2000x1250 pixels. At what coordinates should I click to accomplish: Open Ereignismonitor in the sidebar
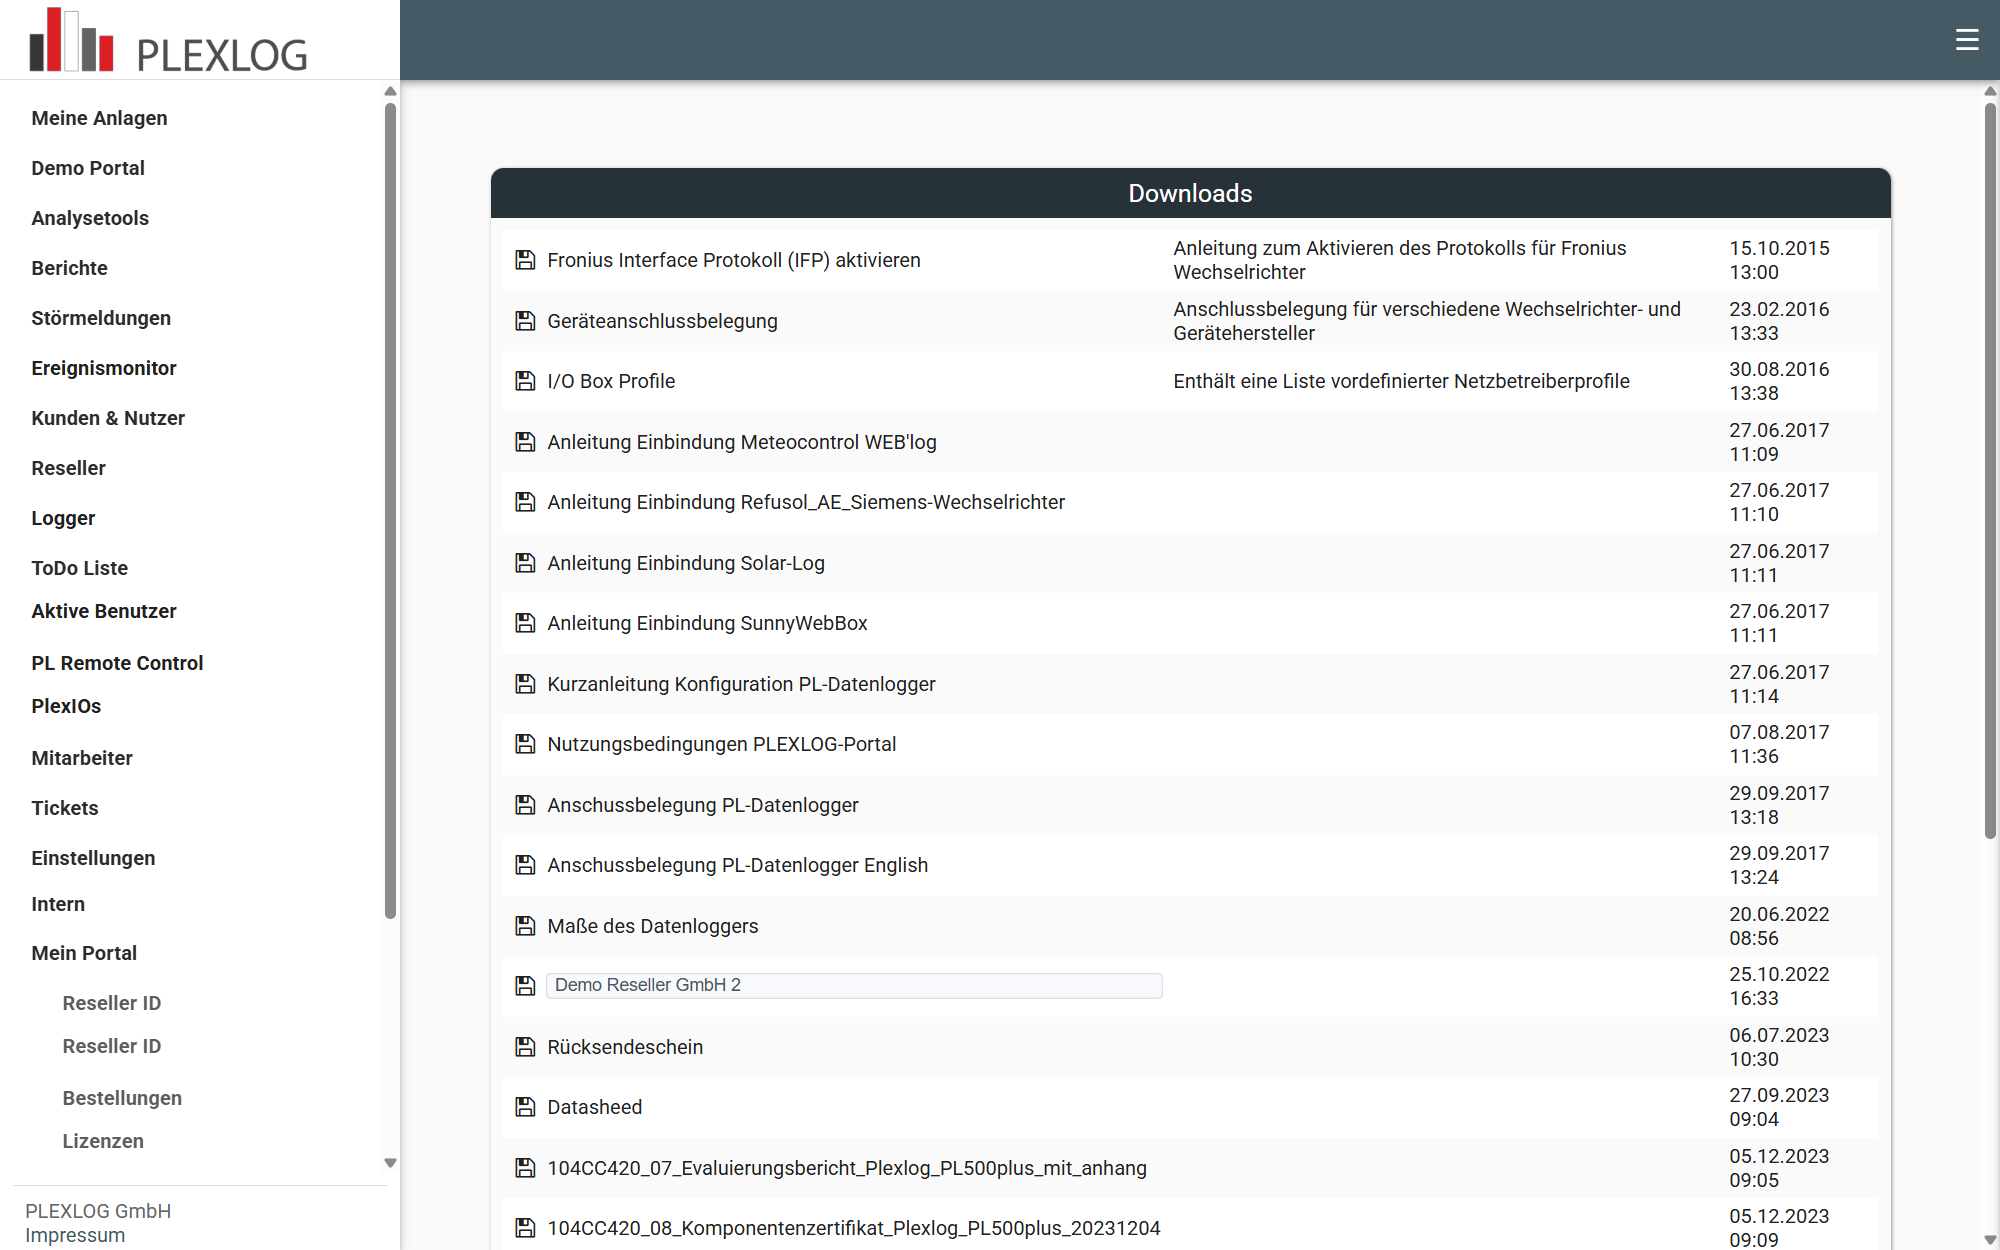pos(104,368)
